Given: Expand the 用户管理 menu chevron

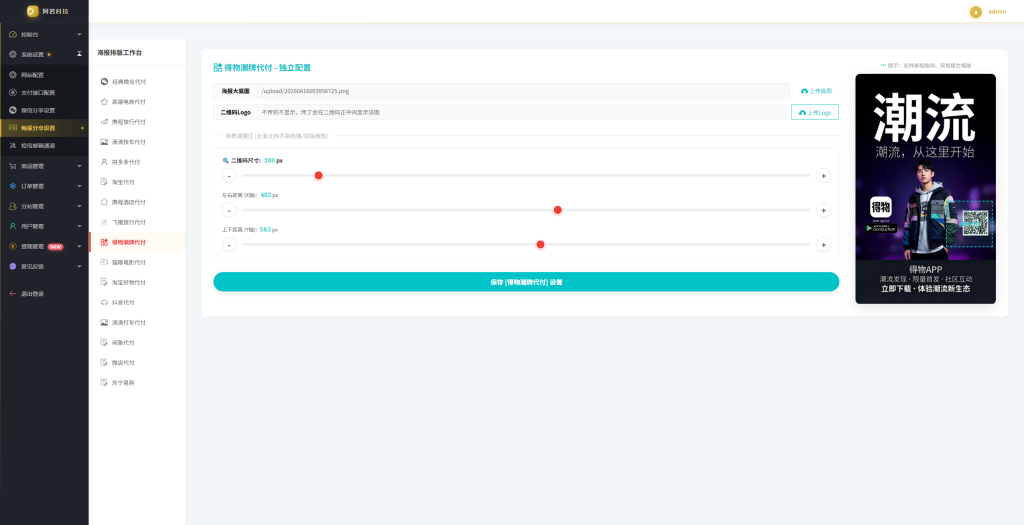Looking at the screenshot, I should [x=79, y=227].
